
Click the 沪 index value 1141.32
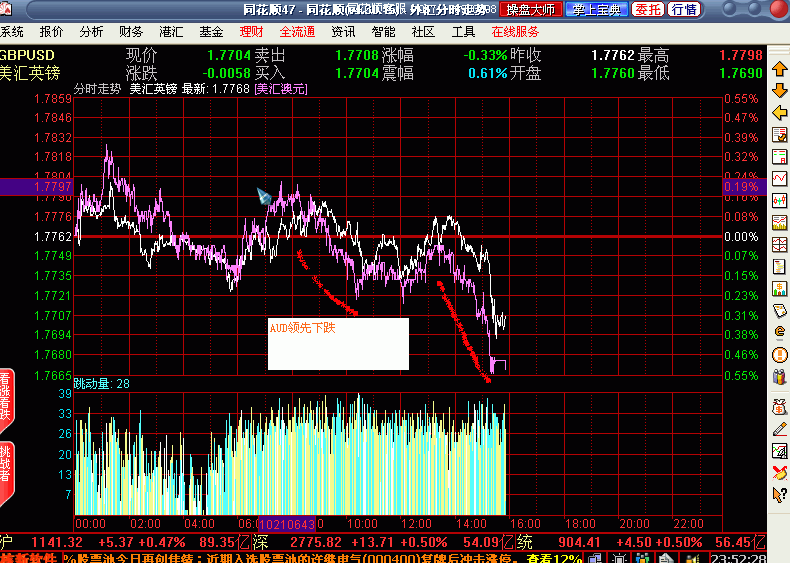pyautogui.click(x=56, y=542)
